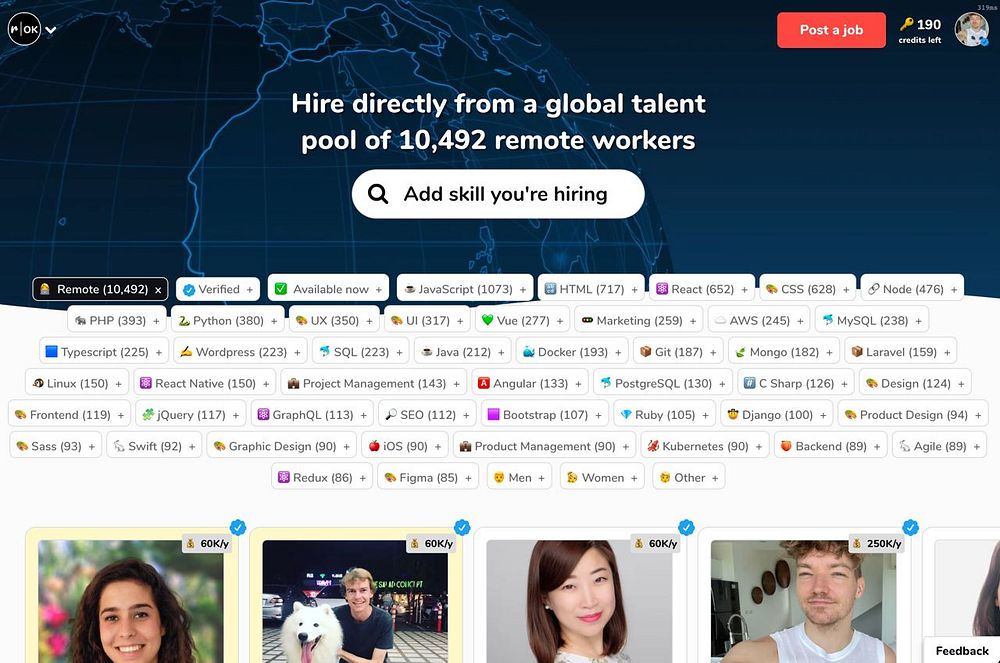Add the PHP (393) skill filter

(117, 321)
